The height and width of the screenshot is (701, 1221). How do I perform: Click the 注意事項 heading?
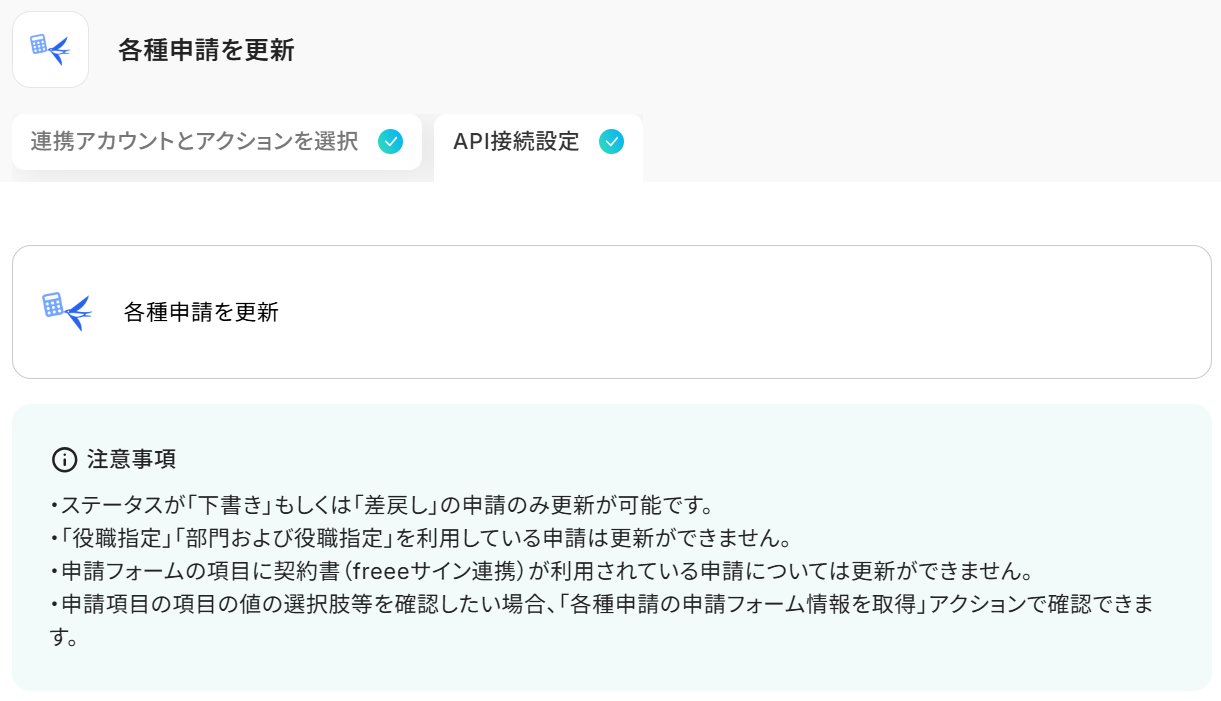(131, 460)
